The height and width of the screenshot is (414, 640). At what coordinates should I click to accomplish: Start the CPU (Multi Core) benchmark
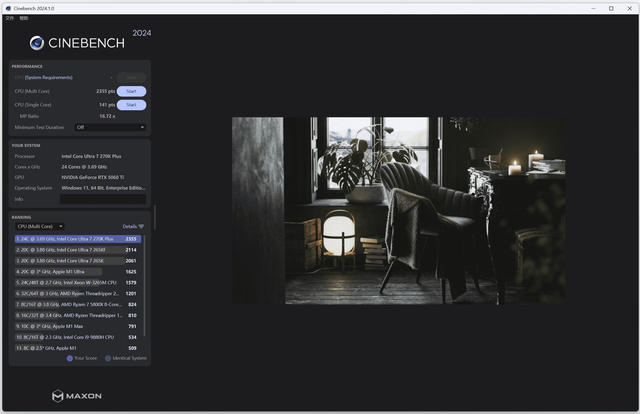click(x=131, y=91)
